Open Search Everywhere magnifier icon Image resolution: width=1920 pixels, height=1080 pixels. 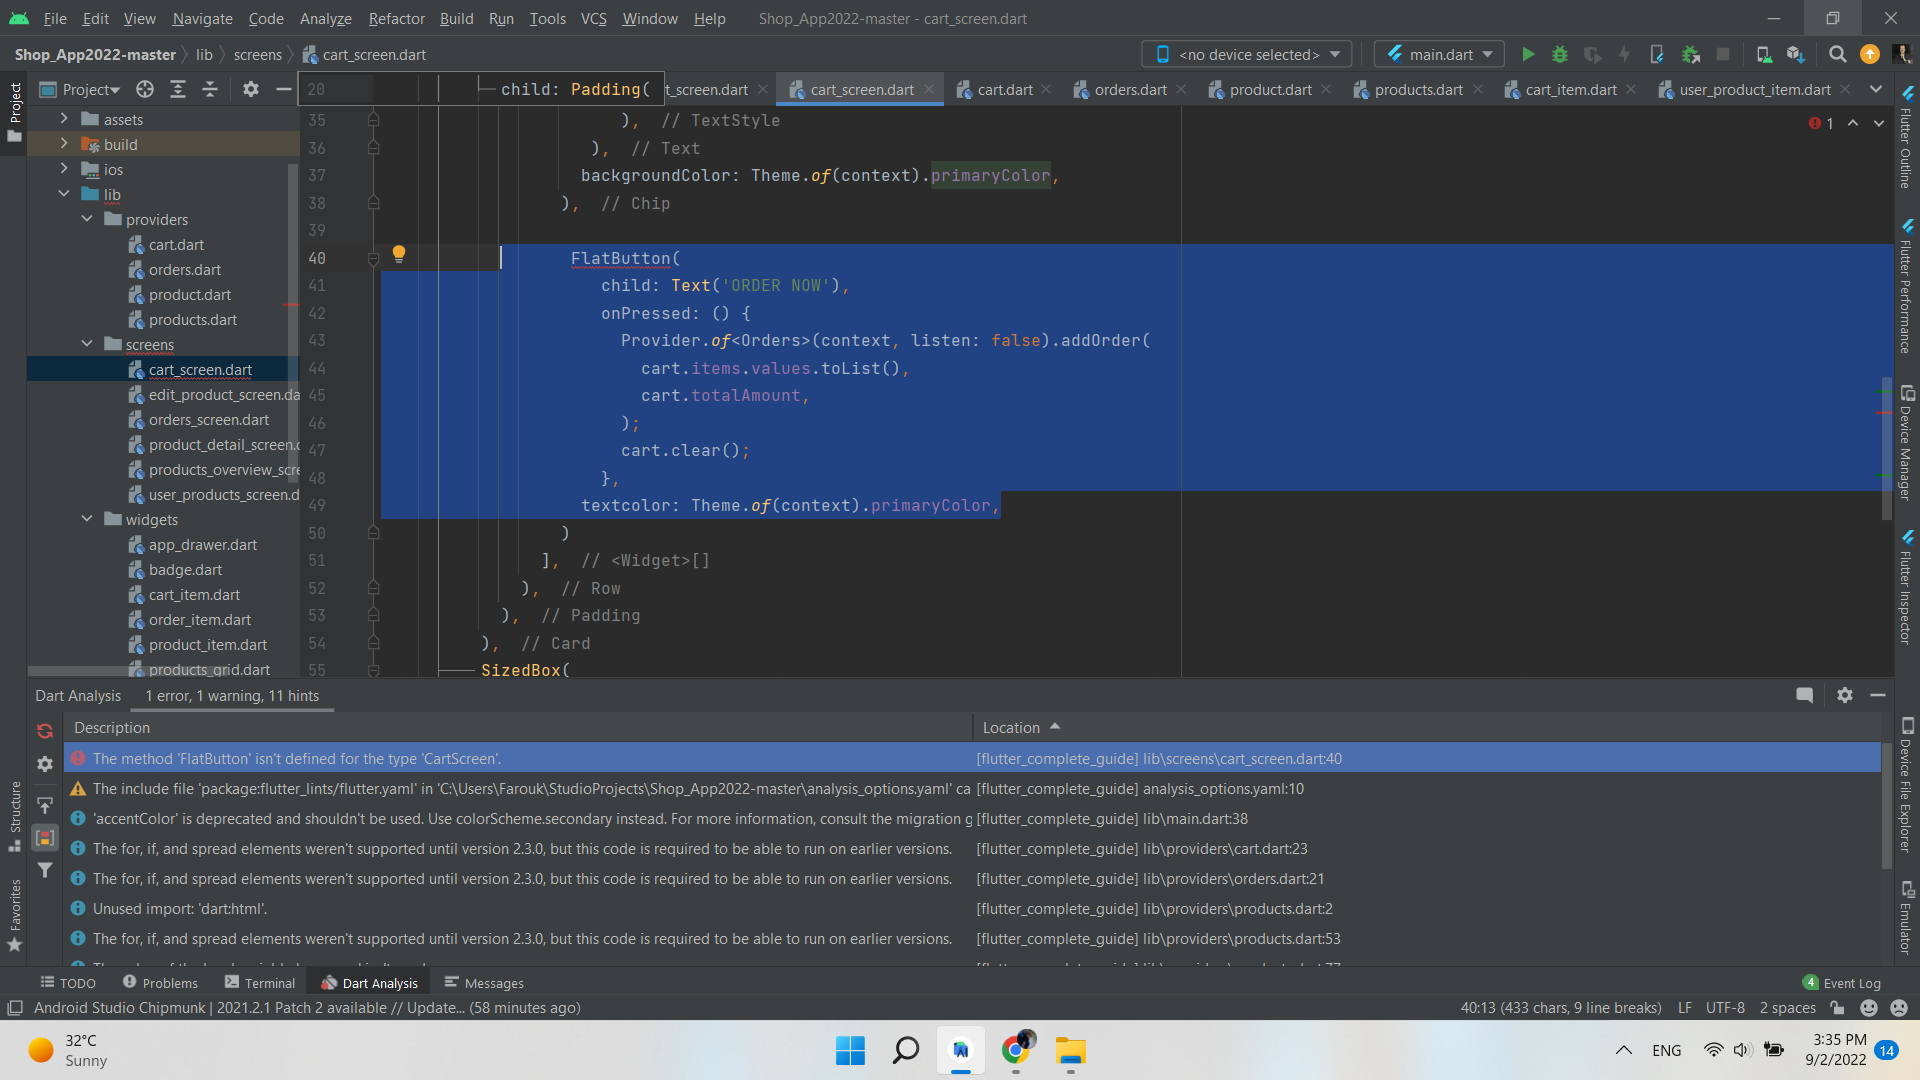click(x=1837, y=54)
